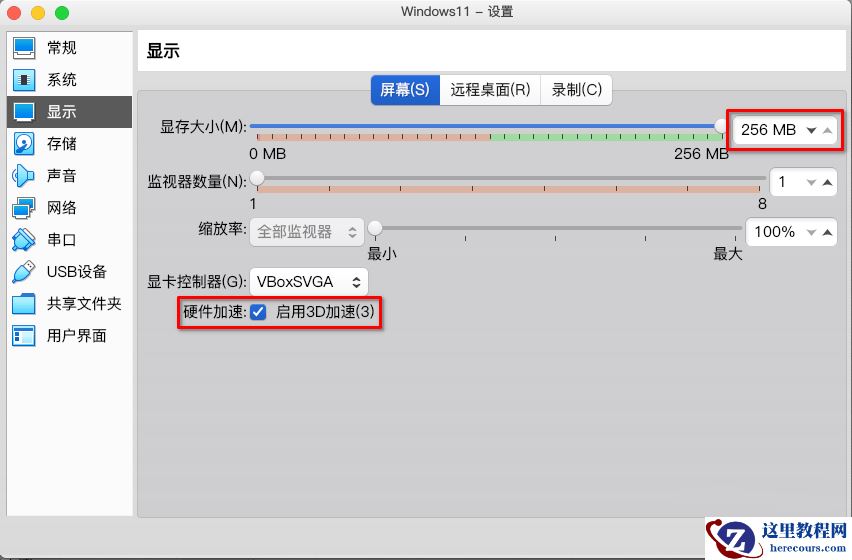The height and width of the screenshot is (560, 852).
Task: Click the 缩放率 slider handle
Action: tap(375, 228)
